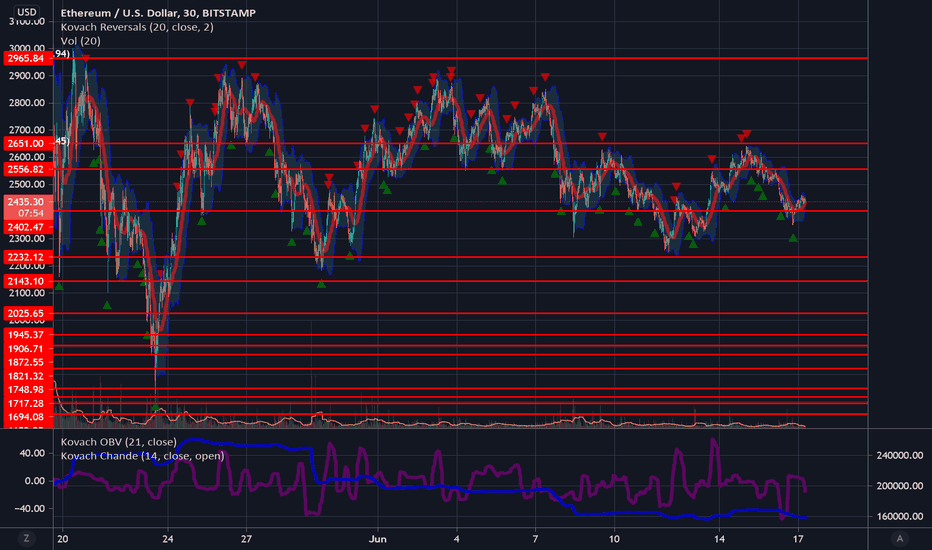Click the 2232.12 price level label

coord(26,257)
